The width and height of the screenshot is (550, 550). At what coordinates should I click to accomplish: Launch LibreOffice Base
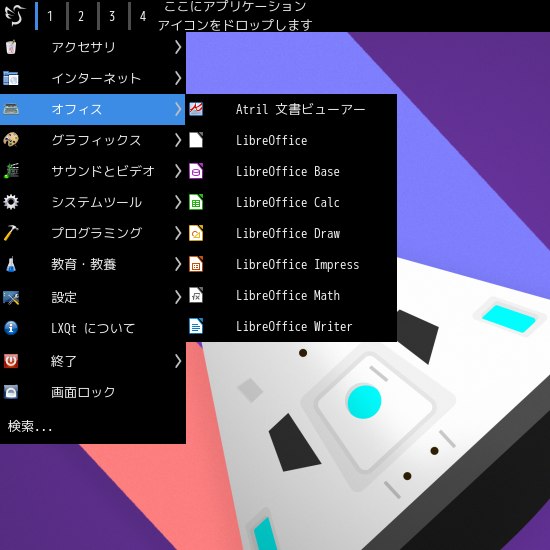(291, 171)
